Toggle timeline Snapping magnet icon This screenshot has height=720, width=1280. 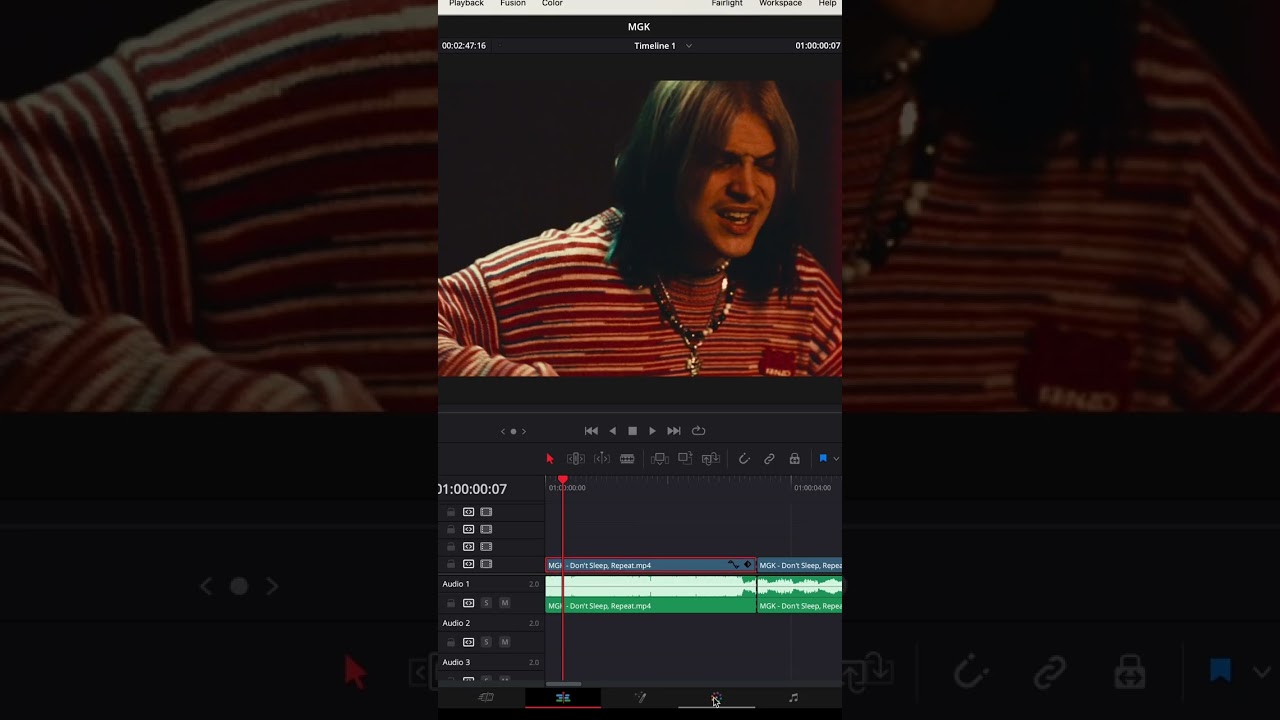pos(744,459)
